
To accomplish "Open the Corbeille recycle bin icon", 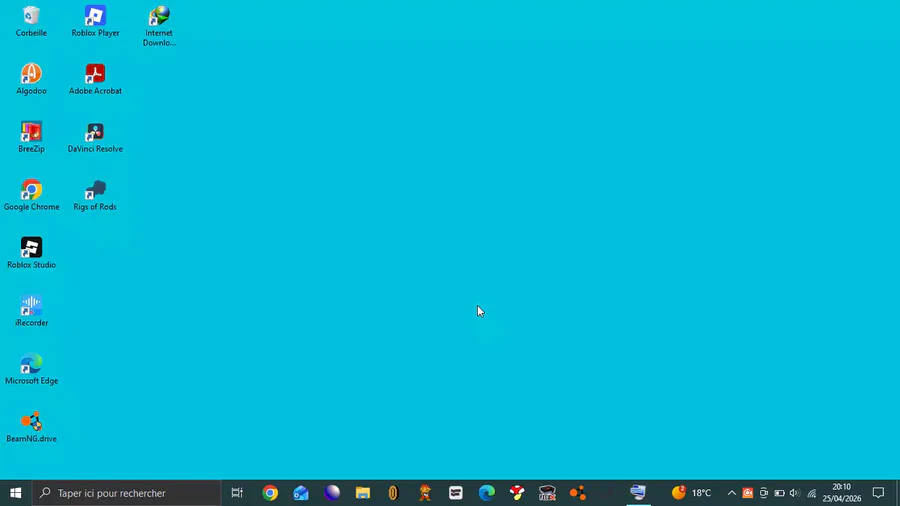I will point(31,22).
